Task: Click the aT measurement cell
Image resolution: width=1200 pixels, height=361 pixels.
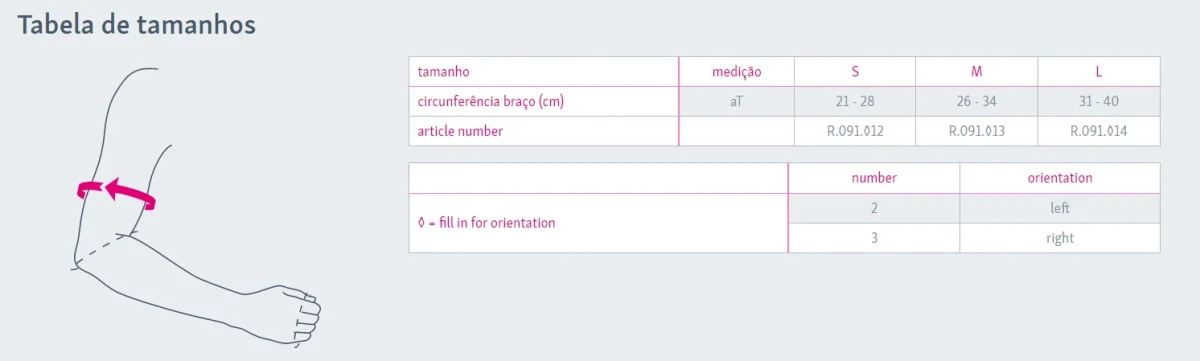Action: (x=737, y=102)
